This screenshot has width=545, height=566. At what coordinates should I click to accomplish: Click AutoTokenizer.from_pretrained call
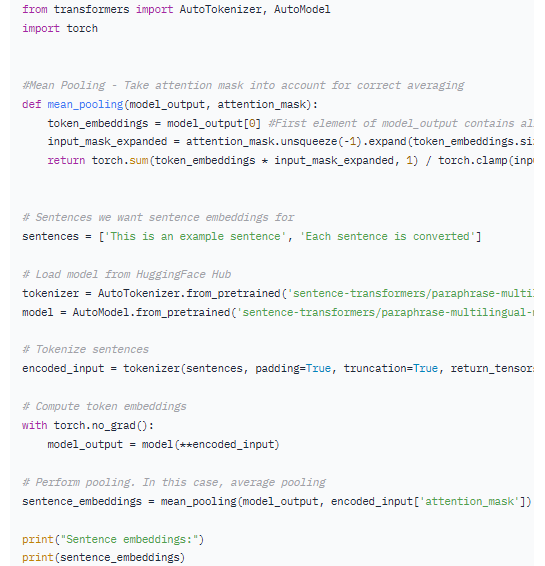coord(189,293)
